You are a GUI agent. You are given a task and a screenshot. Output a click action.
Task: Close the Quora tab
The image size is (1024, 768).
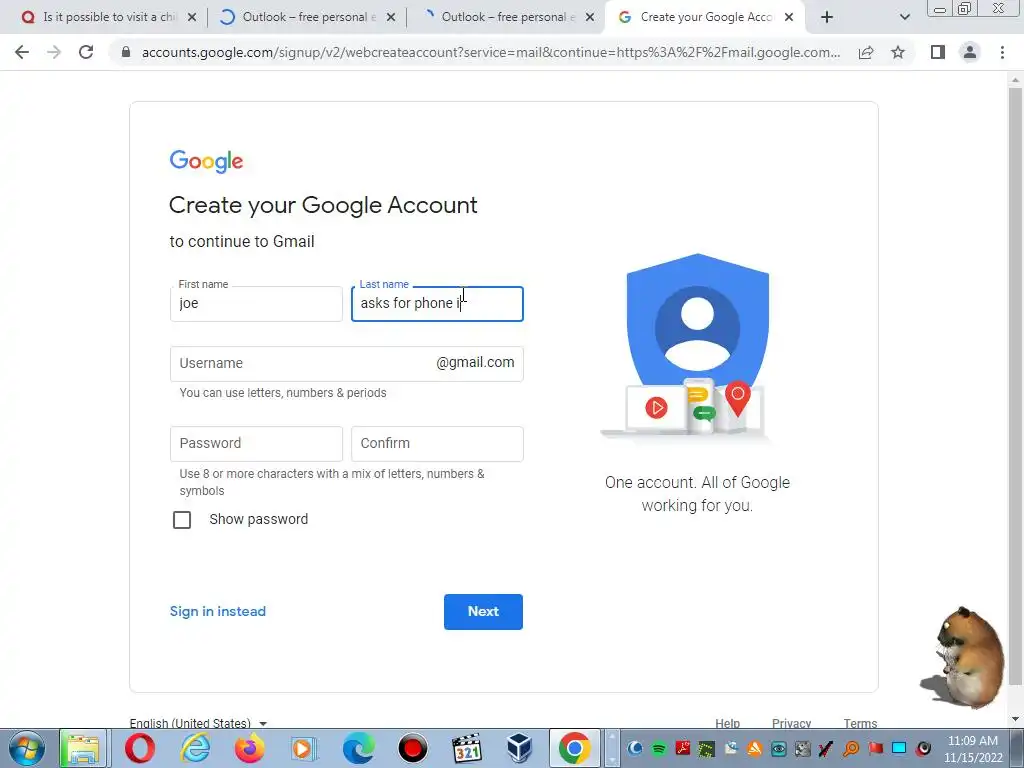pos(192,18)
